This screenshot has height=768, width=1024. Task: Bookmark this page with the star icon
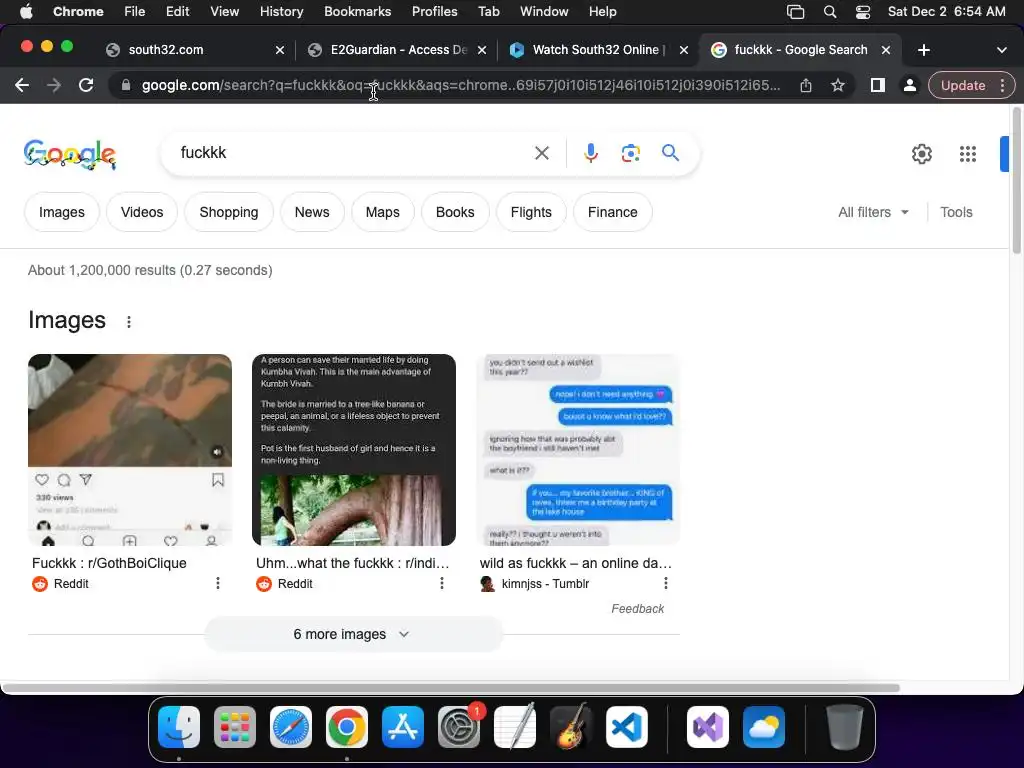(x=838, y=85)
